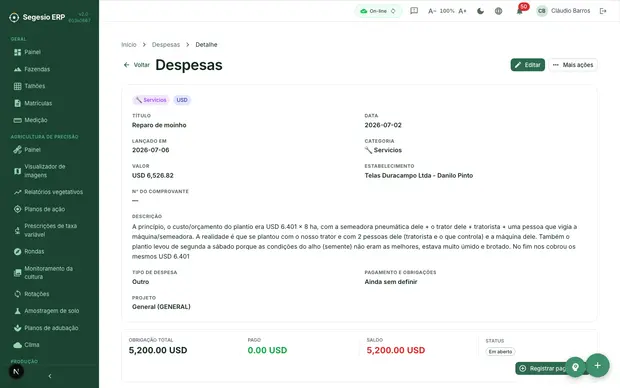Click the Segesio ERP logo
Viewport: 620px width, 388px height.
pos(37,17)
